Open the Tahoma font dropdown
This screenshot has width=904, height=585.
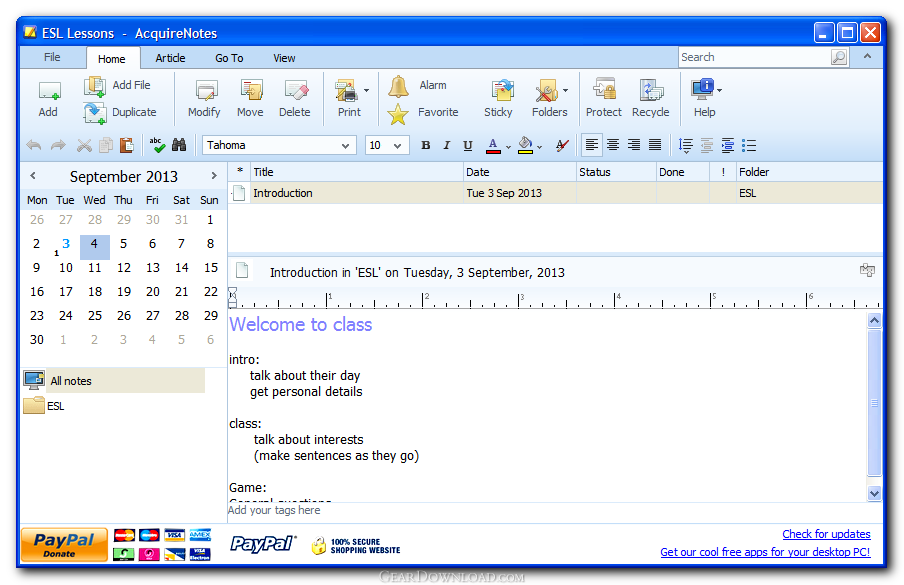point(346,146)
